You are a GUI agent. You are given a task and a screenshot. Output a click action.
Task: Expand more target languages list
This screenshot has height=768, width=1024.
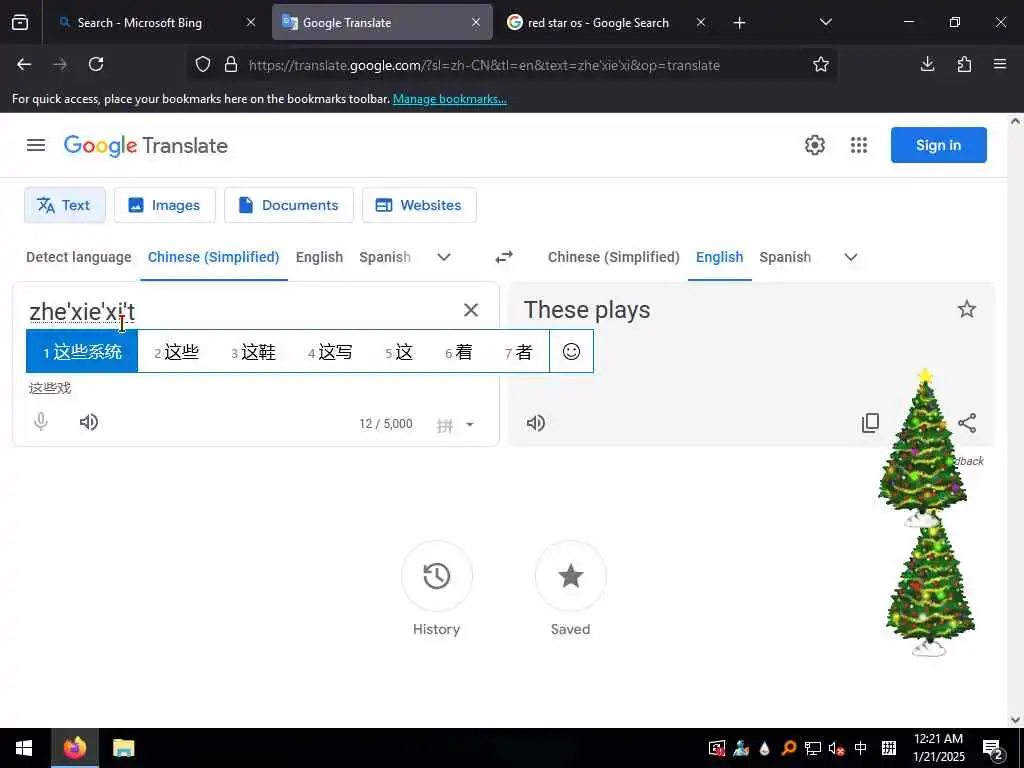pyautogui.click(x=850, y=257)
